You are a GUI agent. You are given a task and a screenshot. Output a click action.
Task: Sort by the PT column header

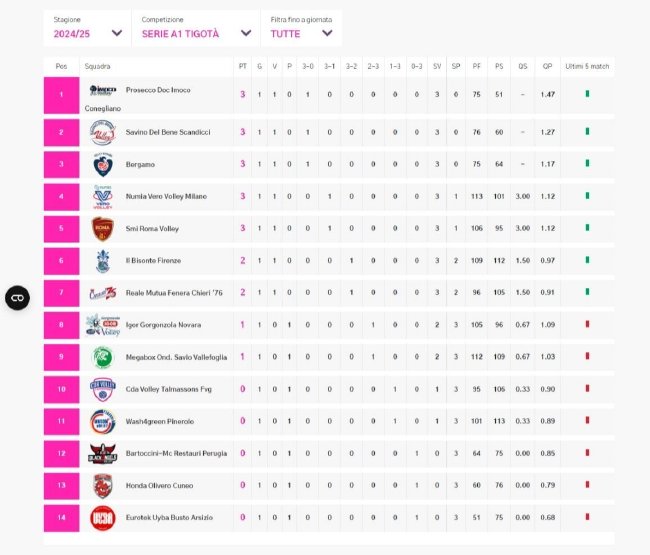pyautogui.click(x=243, y=66)
